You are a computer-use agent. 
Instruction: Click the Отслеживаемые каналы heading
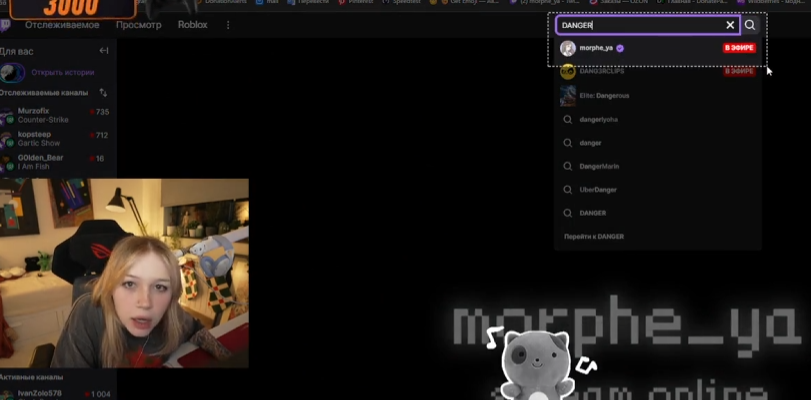43,93
